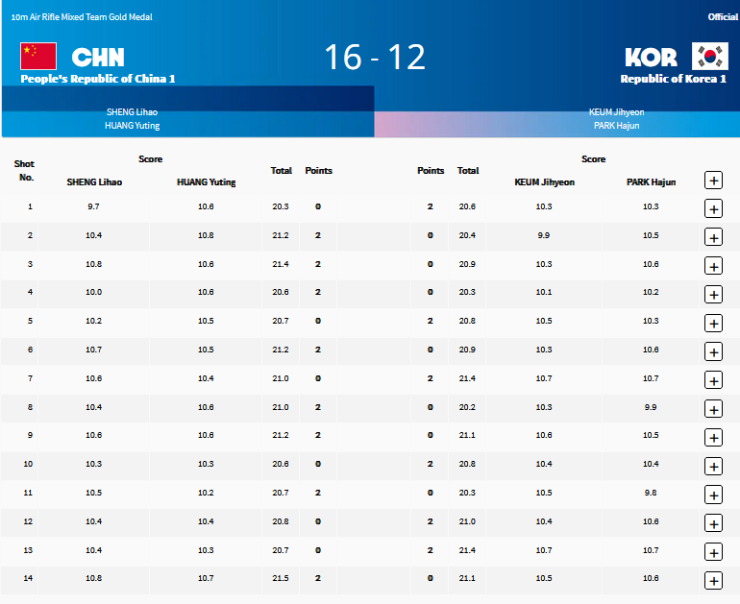Click Republic of Korea 1 label
This screenshot has height=604, width=740.
[x=673, y=79]
